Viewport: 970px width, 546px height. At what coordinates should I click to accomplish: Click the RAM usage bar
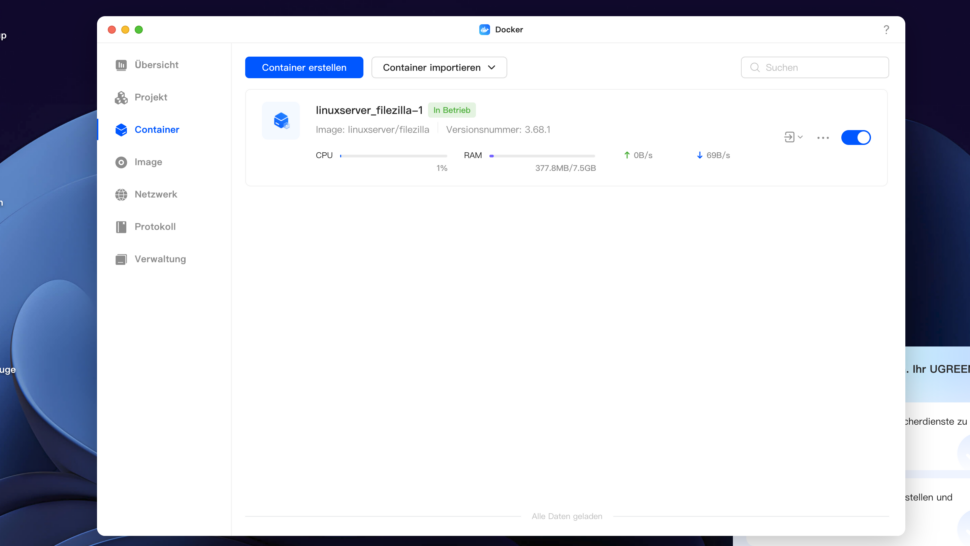click(542, 156)
